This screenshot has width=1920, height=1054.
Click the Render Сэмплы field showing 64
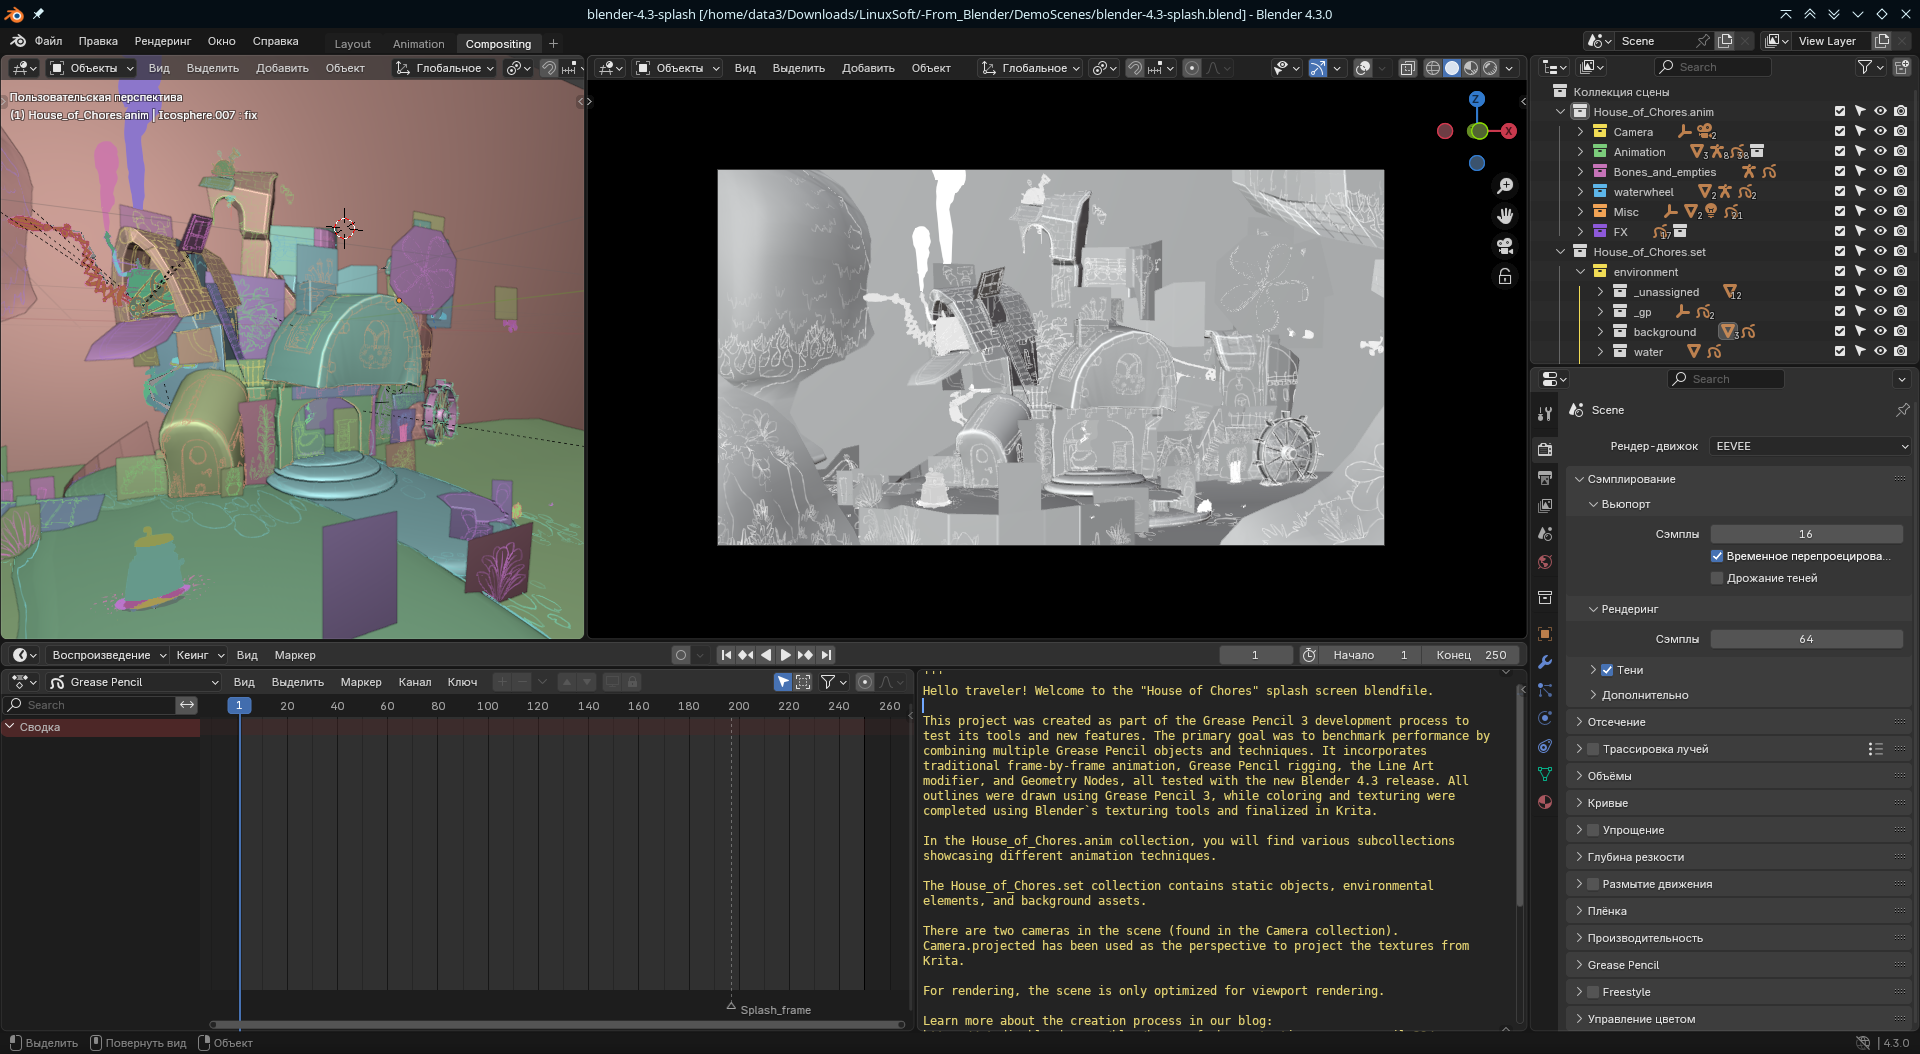1806,639
